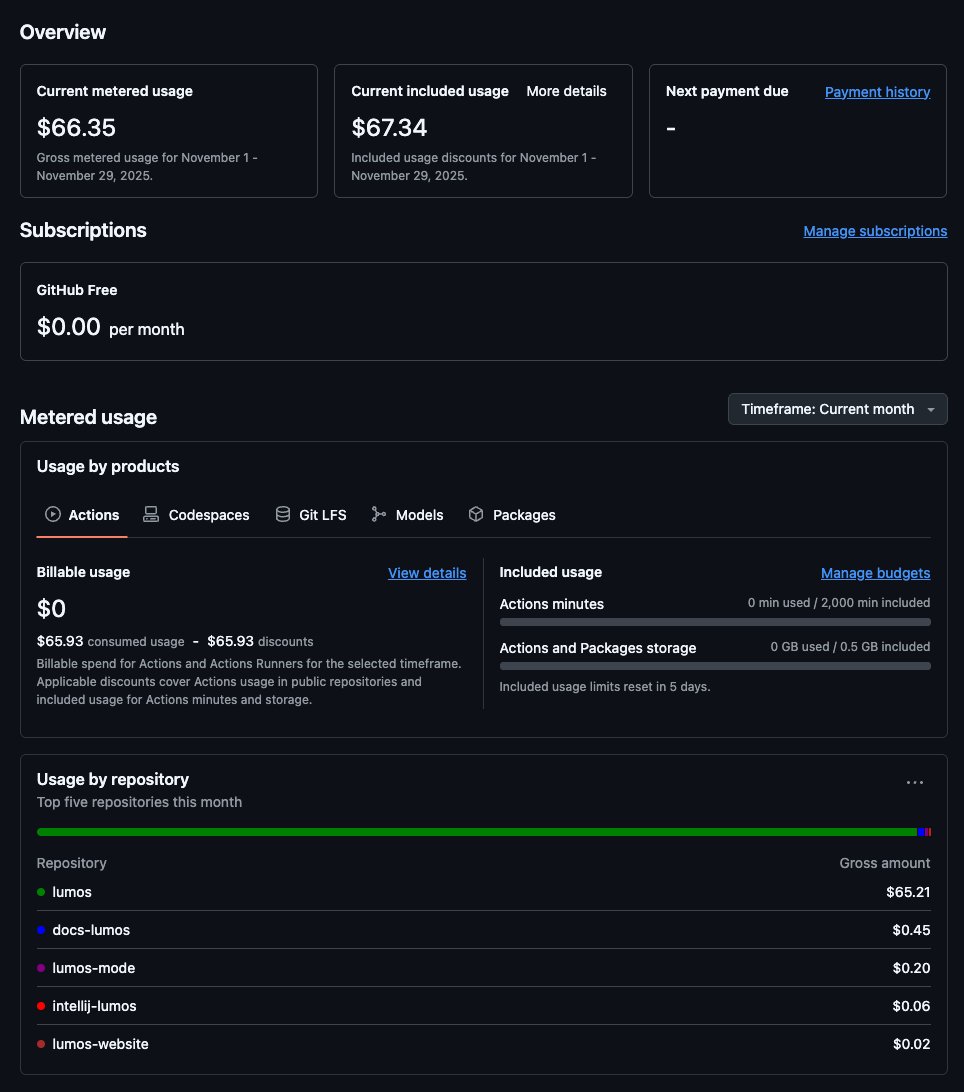964x1092 pixels.
Task: Click the Included usage limits reset in 5 days text
Action: [x=605, y=687]
